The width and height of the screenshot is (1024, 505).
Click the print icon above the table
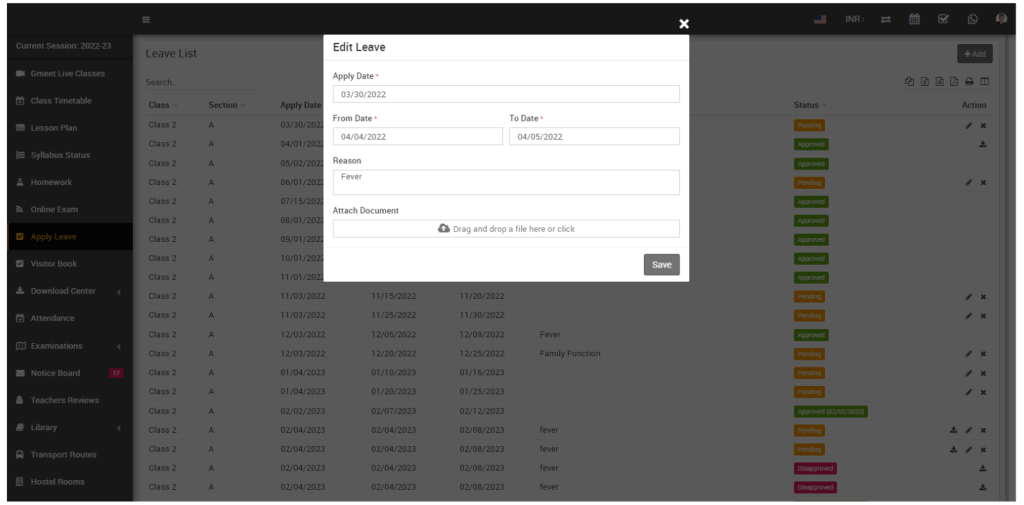(x=969, y=82)
